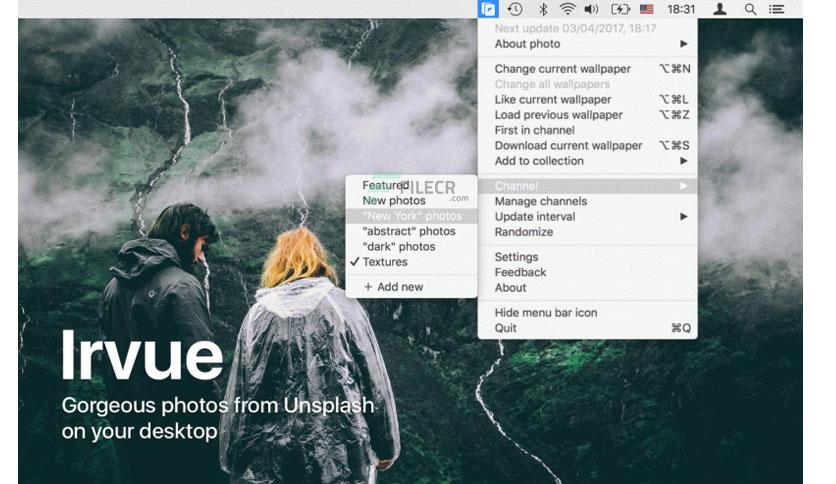Choose Download current wallpaper
Screen dimensions: 836x484
click(x=588, y=146)
